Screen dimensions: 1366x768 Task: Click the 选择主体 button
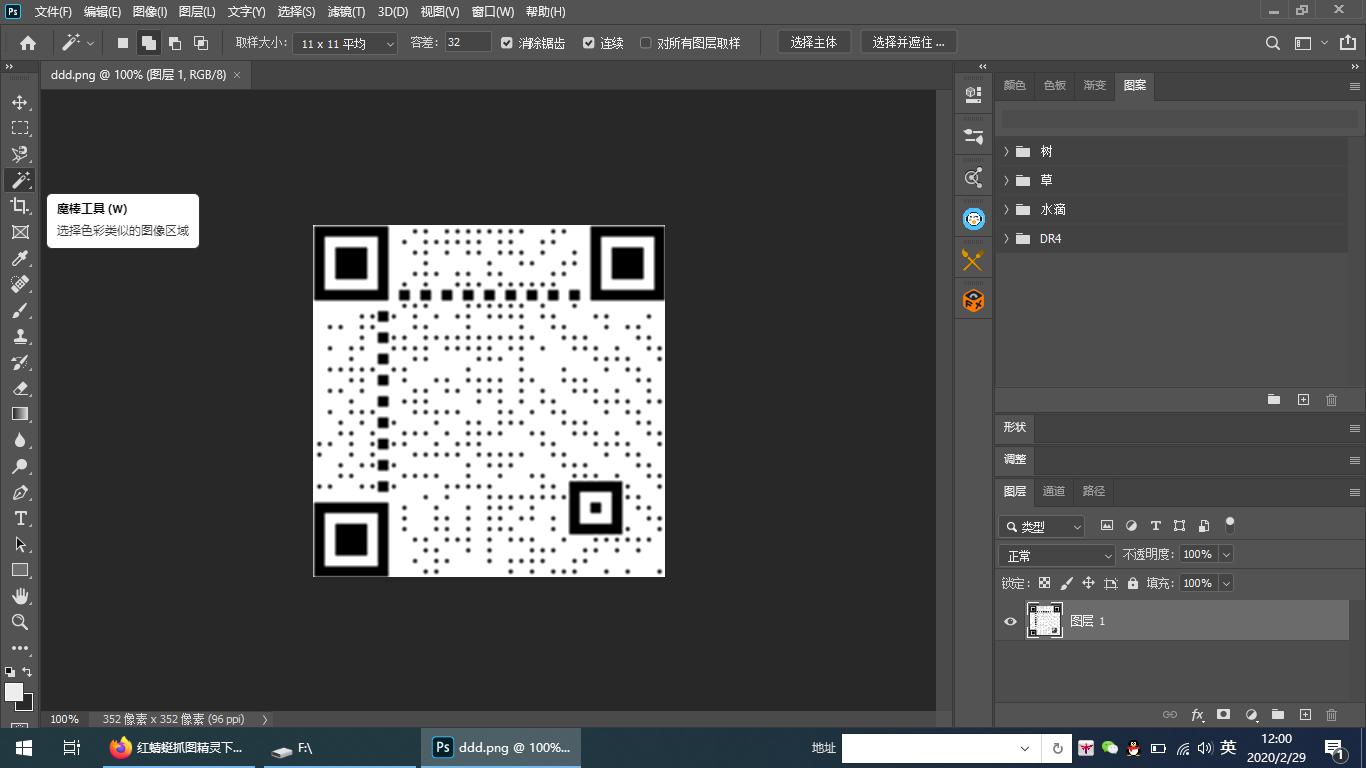(813, 42)
